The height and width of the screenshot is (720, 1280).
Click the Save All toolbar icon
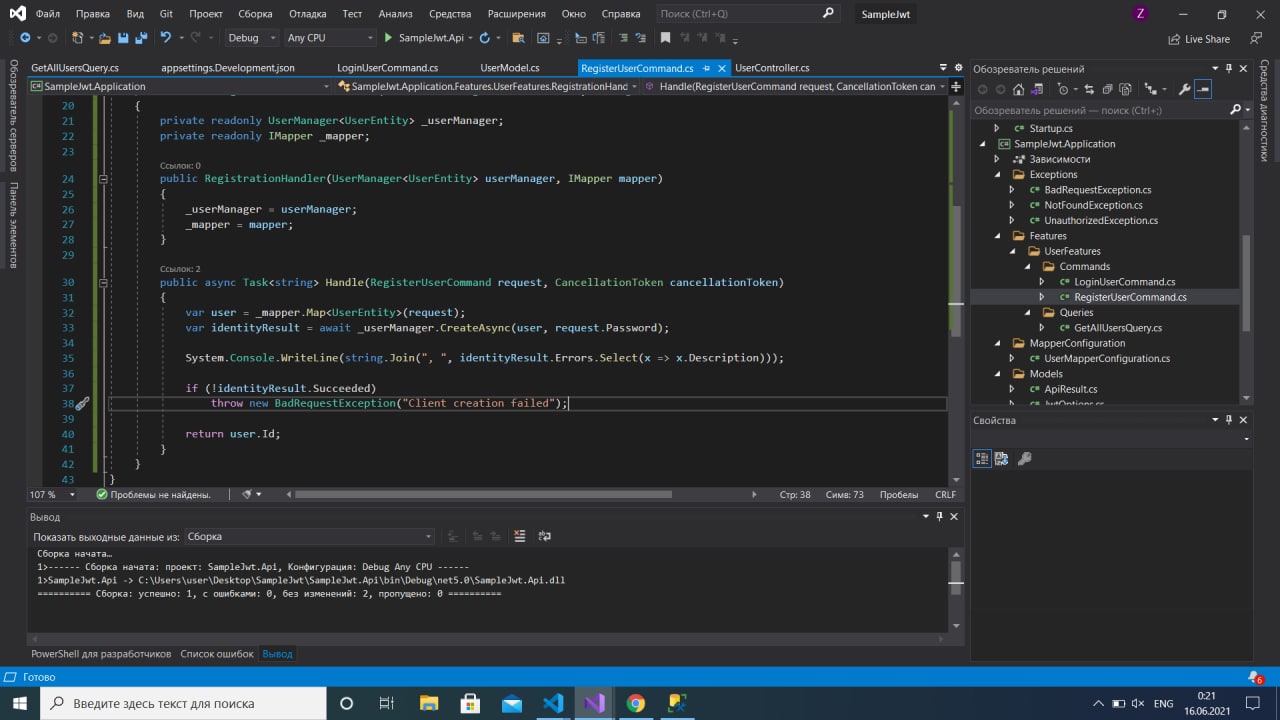pos(139,38)
